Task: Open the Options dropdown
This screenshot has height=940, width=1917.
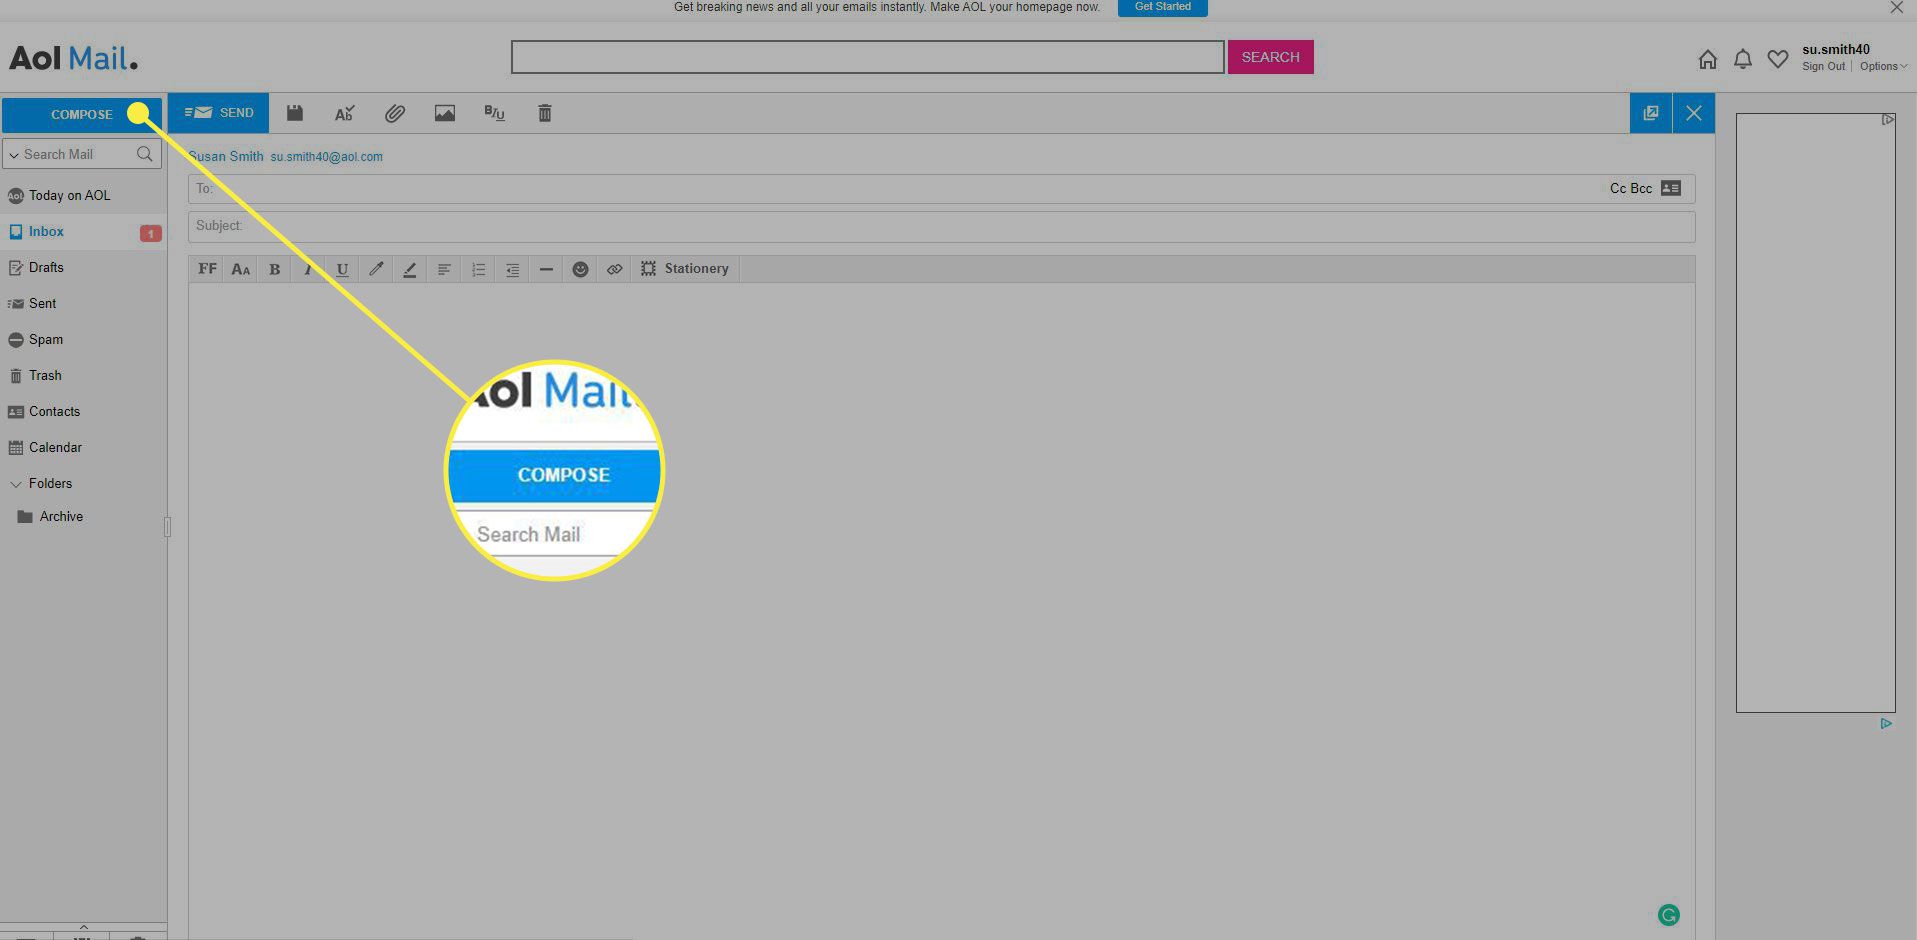Action: click(1883, 67)
